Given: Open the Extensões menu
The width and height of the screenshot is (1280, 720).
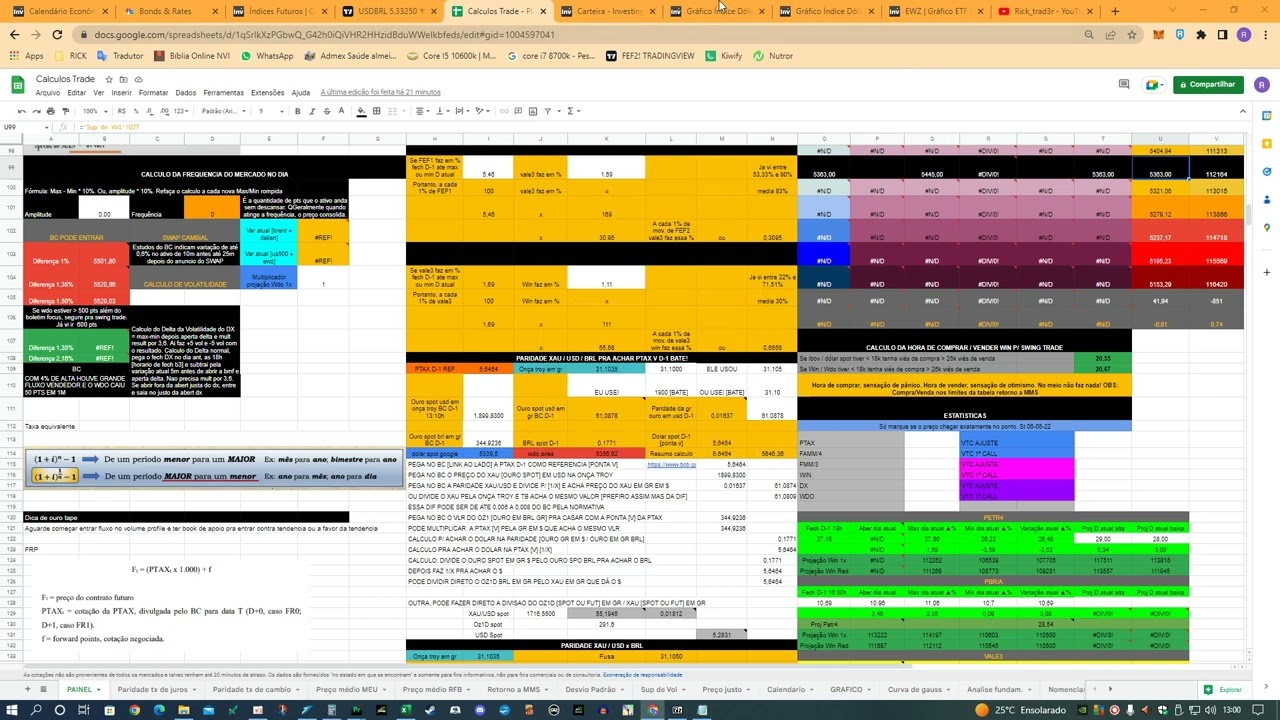Looking at the screenshot, I should point(267,93).
